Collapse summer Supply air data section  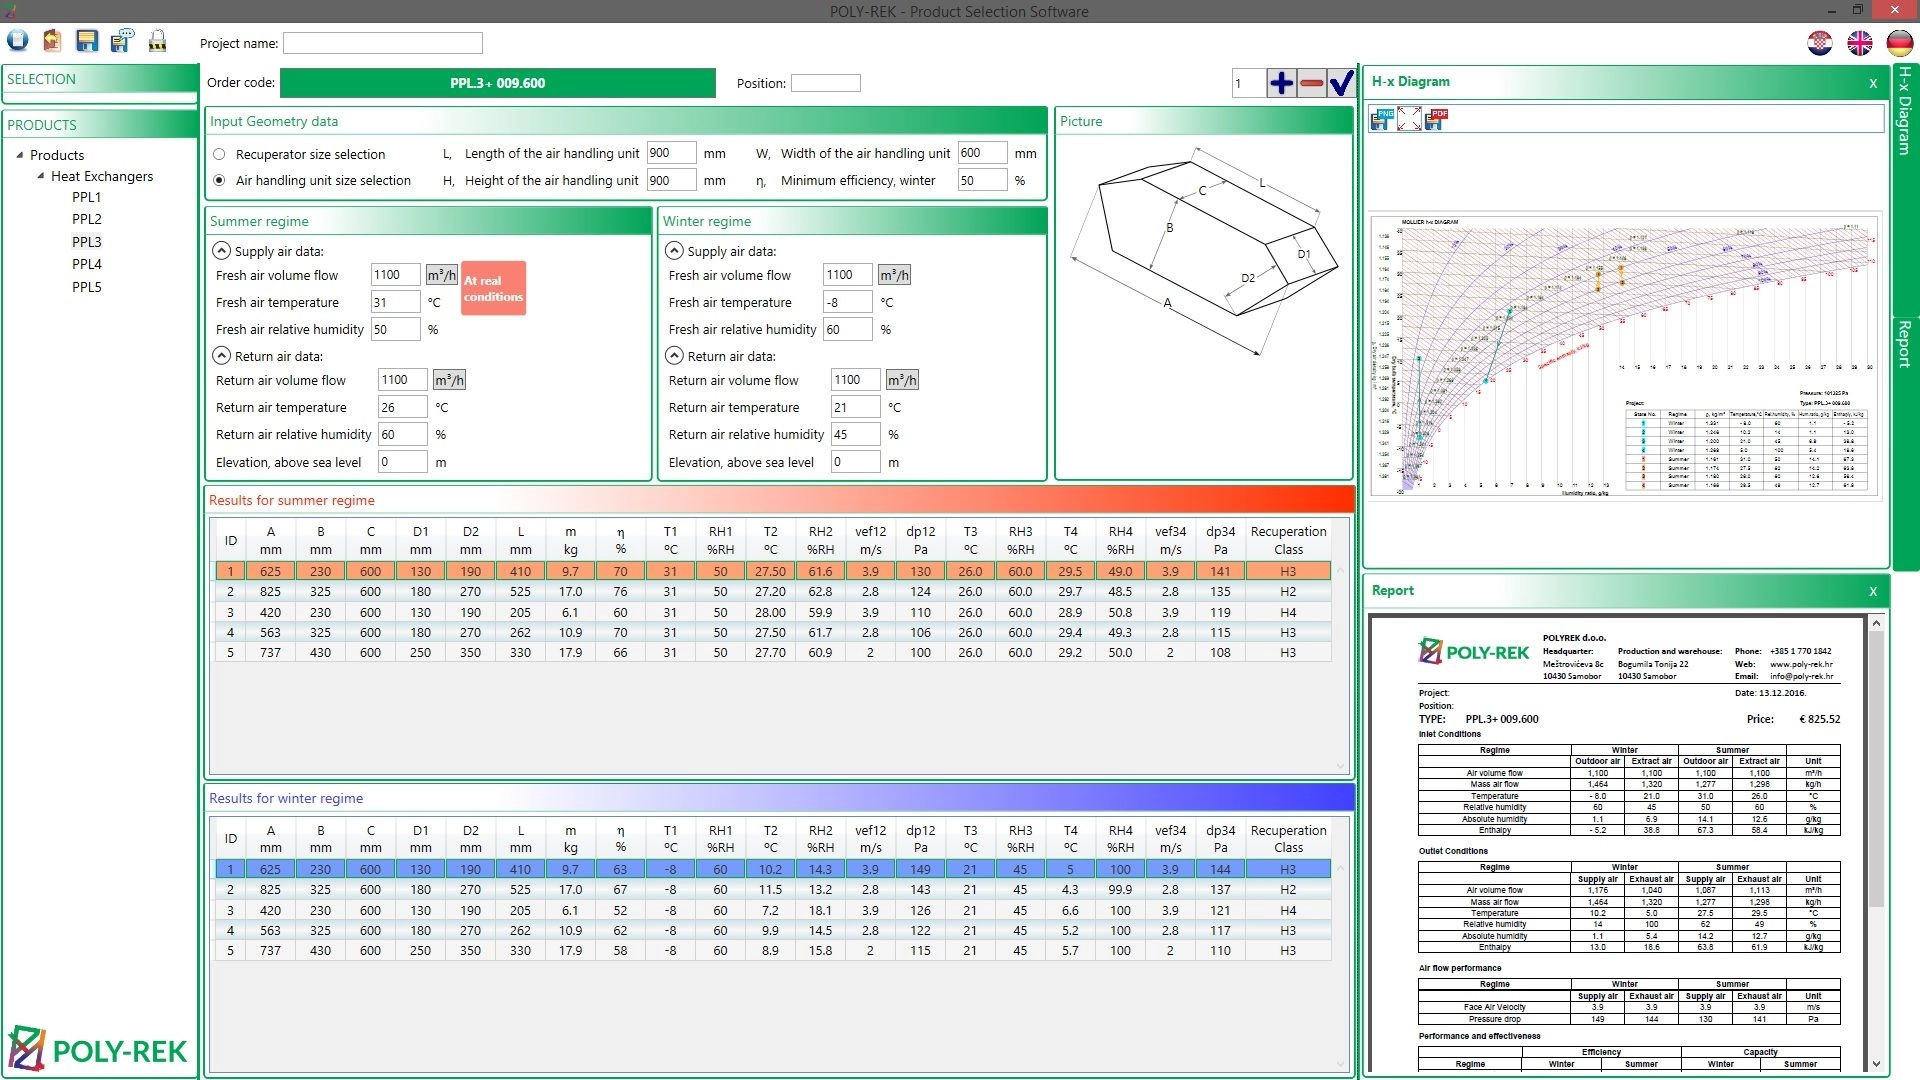click(x=222, y=251)
